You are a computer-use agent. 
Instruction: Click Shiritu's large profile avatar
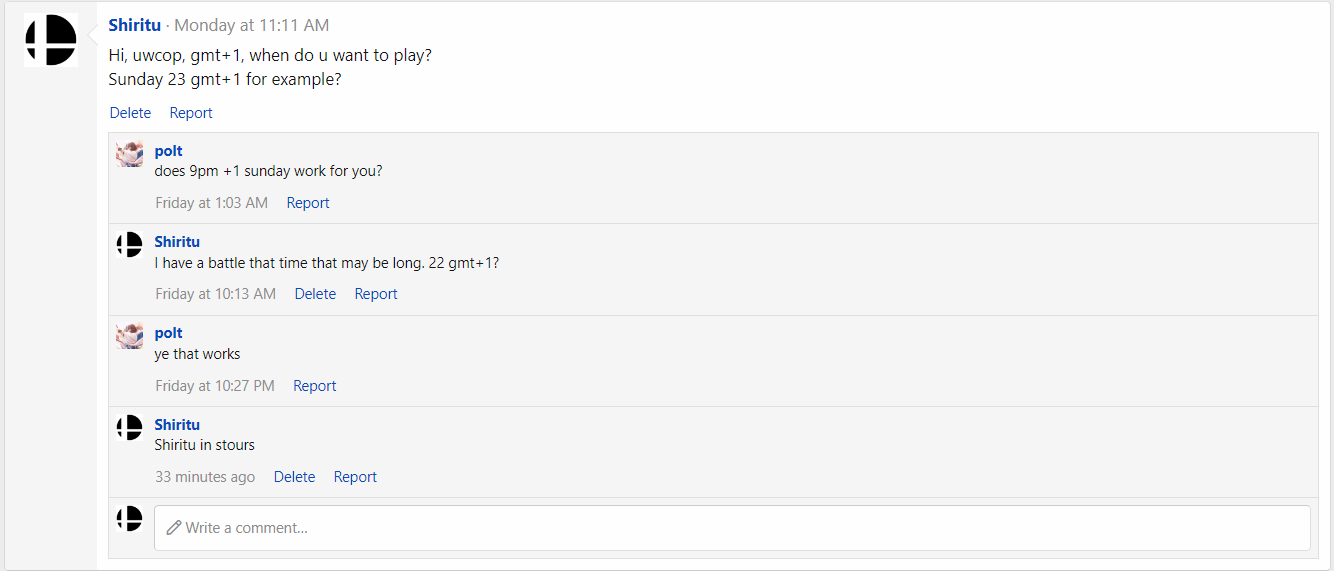coord(51,40)
